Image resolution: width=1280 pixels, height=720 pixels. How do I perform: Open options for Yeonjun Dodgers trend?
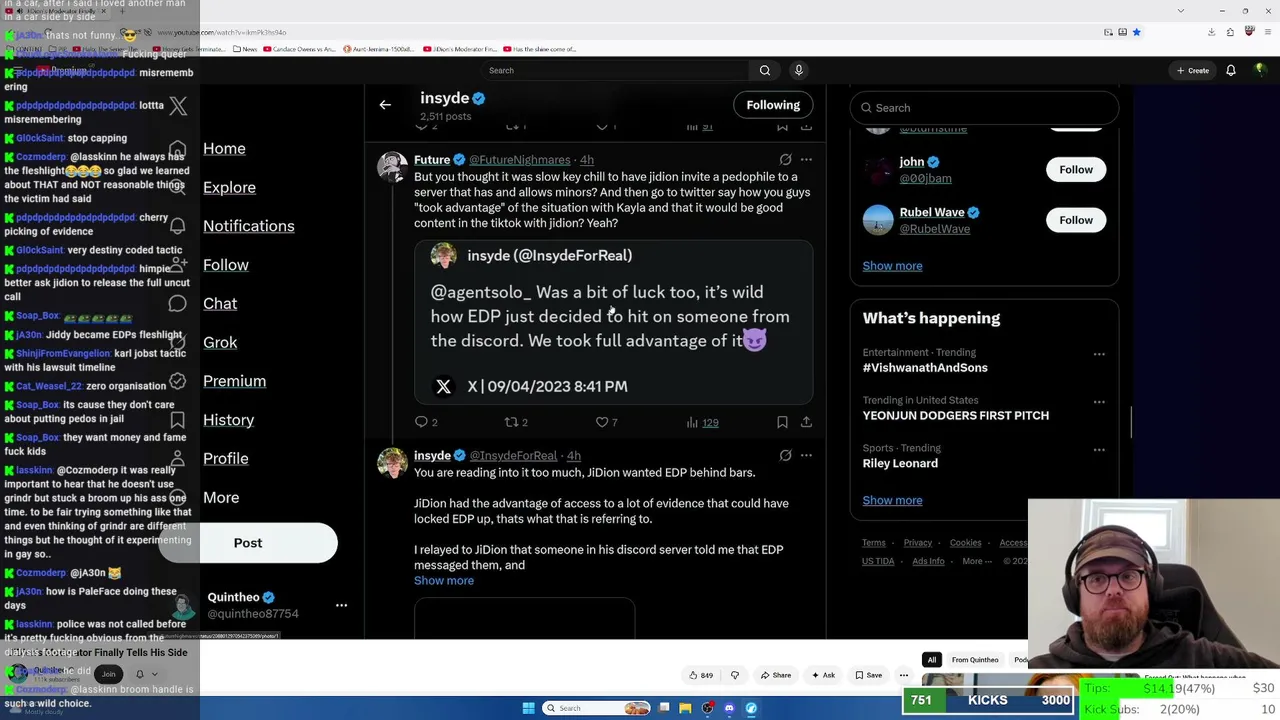[1099, 402]
